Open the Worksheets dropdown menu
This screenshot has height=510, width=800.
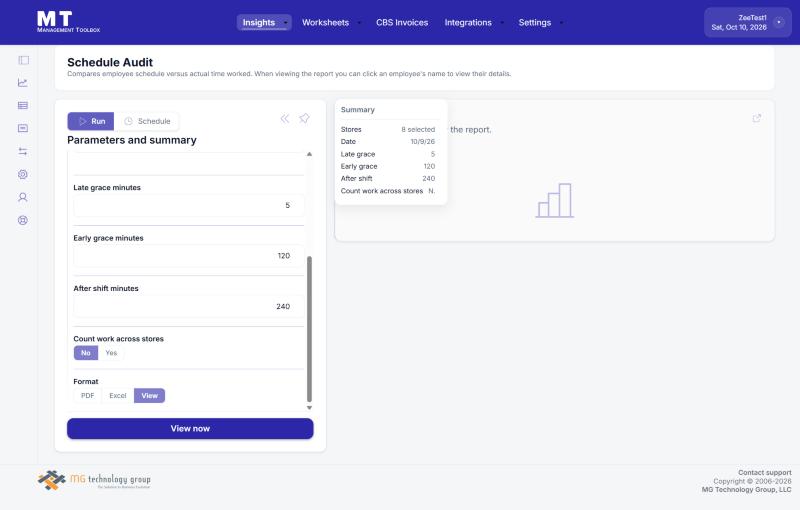pos(331,22)
